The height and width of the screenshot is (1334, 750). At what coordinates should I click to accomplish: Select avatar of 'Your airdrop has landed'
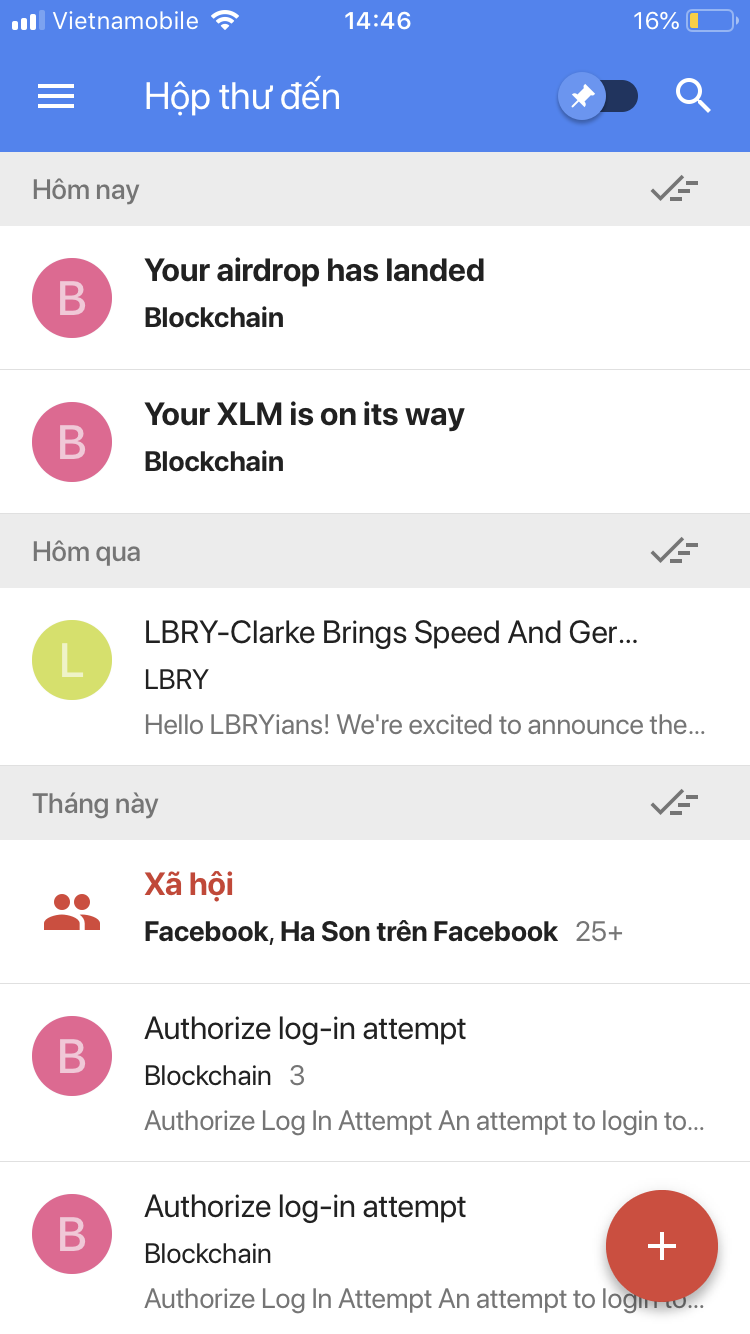(72, 298)
